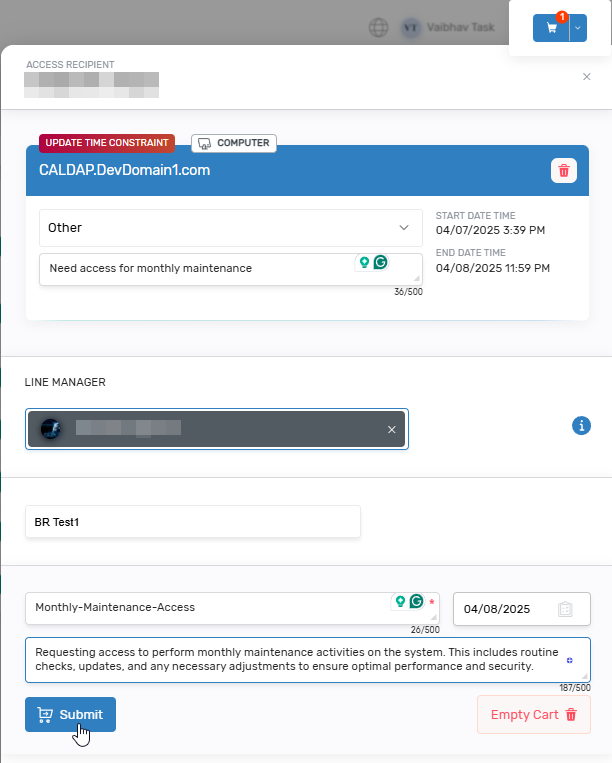This screenshot has height=763, width=612.
Task: Click the Update Time Constraint label
Action: click(107, 143)
